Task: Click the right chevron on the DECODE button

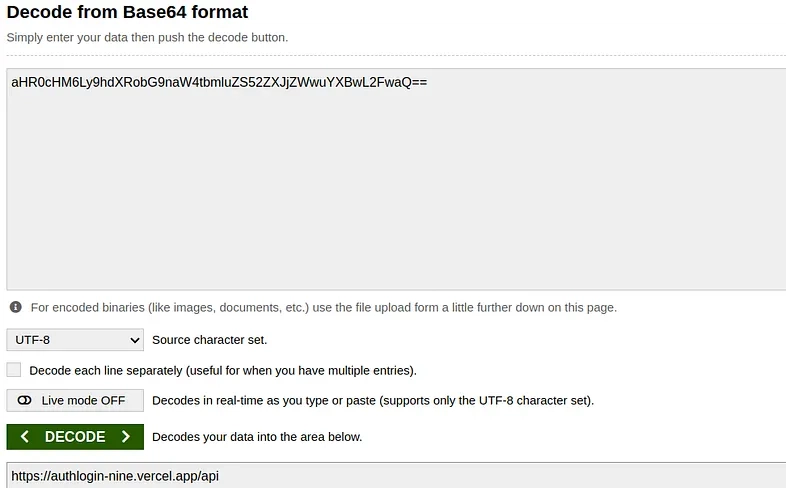Action: tap(126, 437)
